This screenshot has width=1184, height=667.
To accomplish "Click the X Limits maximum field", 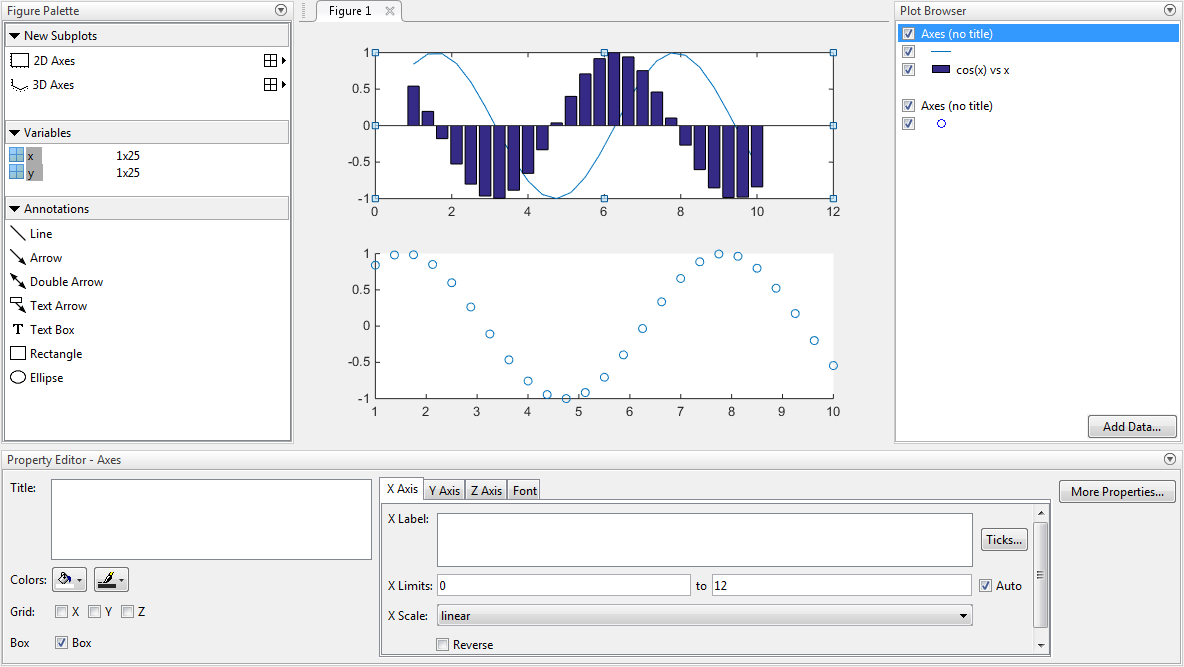I will click(x=841, y=585).
